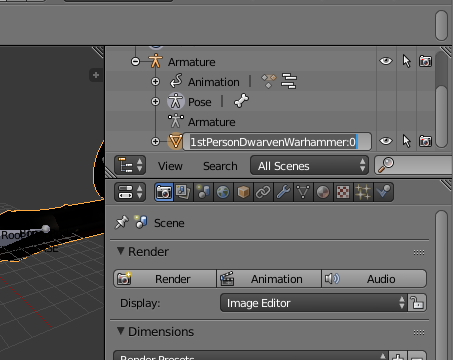Toggle visibility eye for 1stPersonDwarvenWarhammer:0
Screen dimensions: 453x360
coord(386,141)
